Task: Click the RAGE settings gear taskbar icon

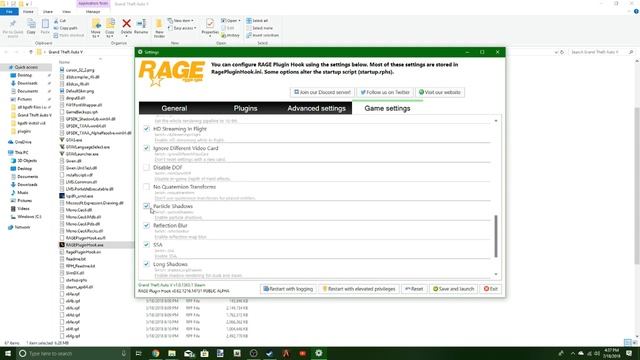Action: coord(319,353)
